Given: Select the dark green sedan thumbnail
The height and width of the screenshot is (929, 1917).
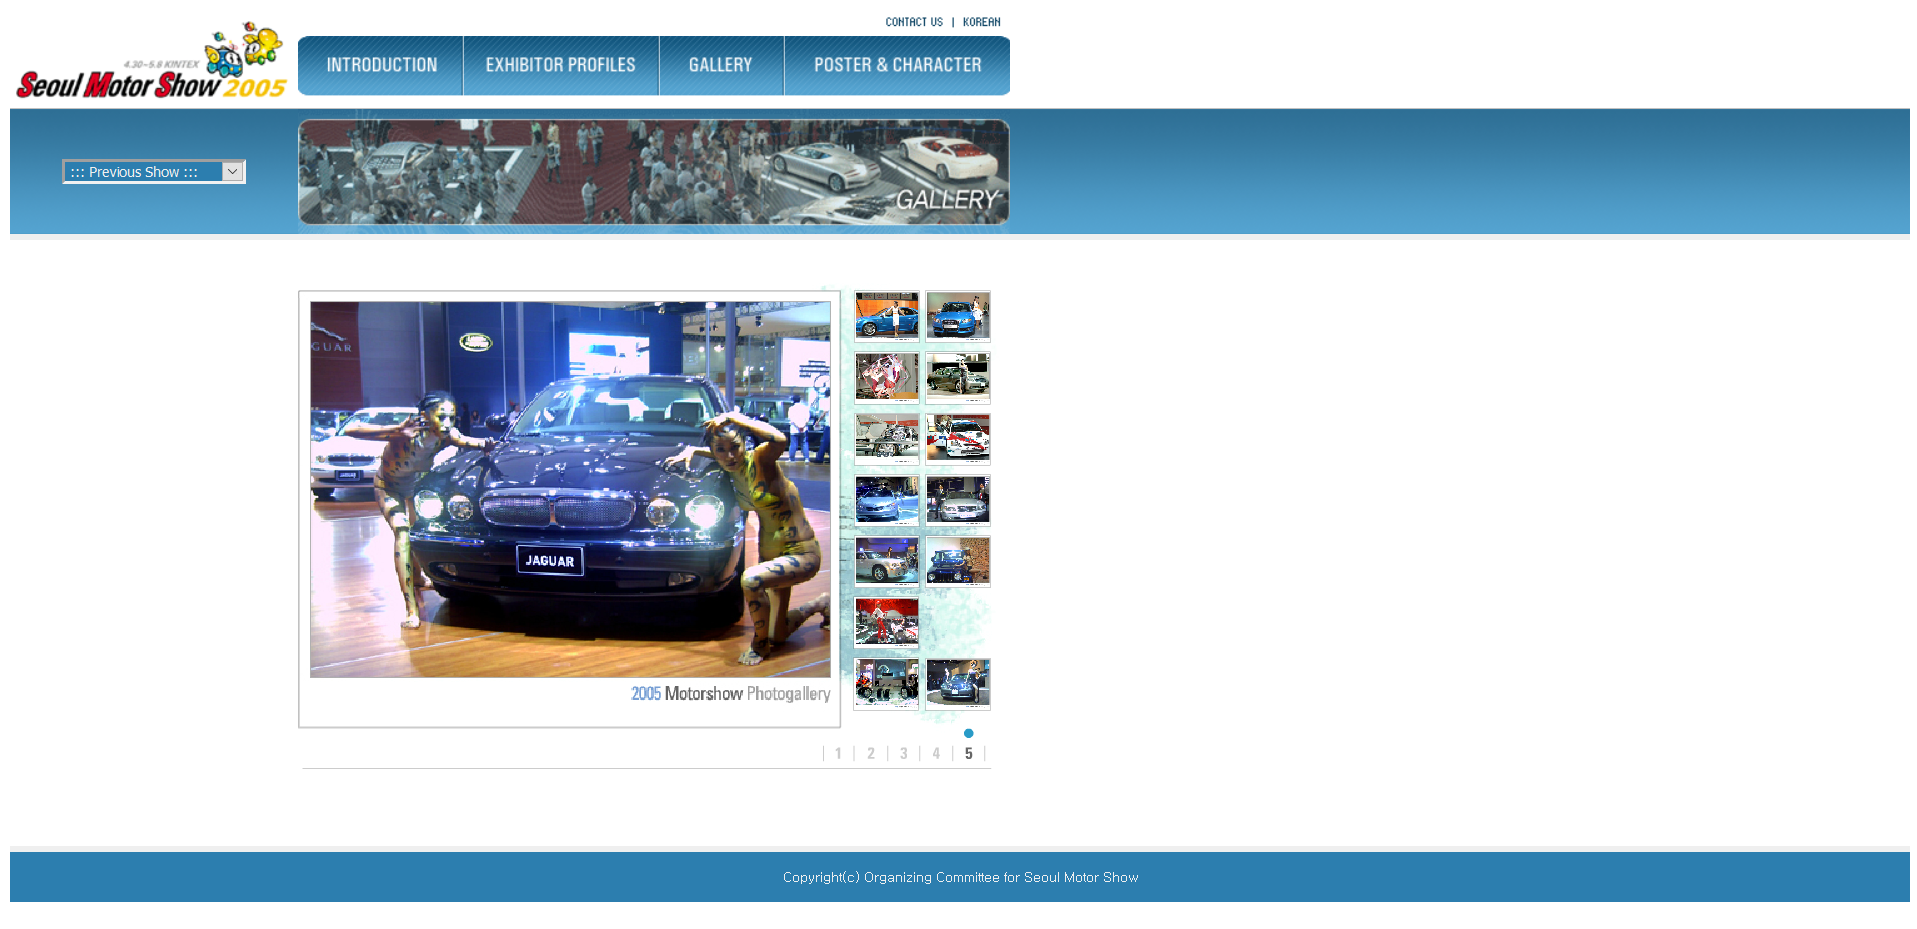Looking at the screenshot, I should pyautogui.click(x=958, y=378).
